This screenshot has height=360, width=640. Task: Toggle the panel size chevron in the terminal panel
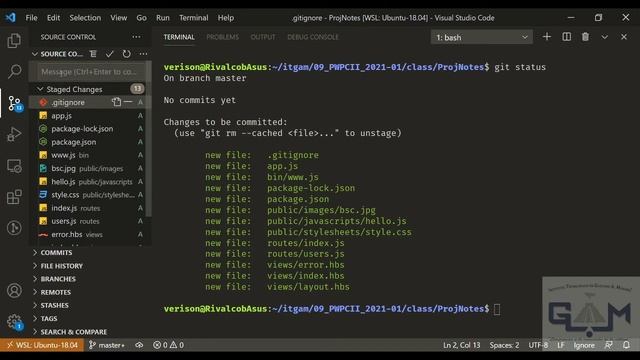point(604,37)
